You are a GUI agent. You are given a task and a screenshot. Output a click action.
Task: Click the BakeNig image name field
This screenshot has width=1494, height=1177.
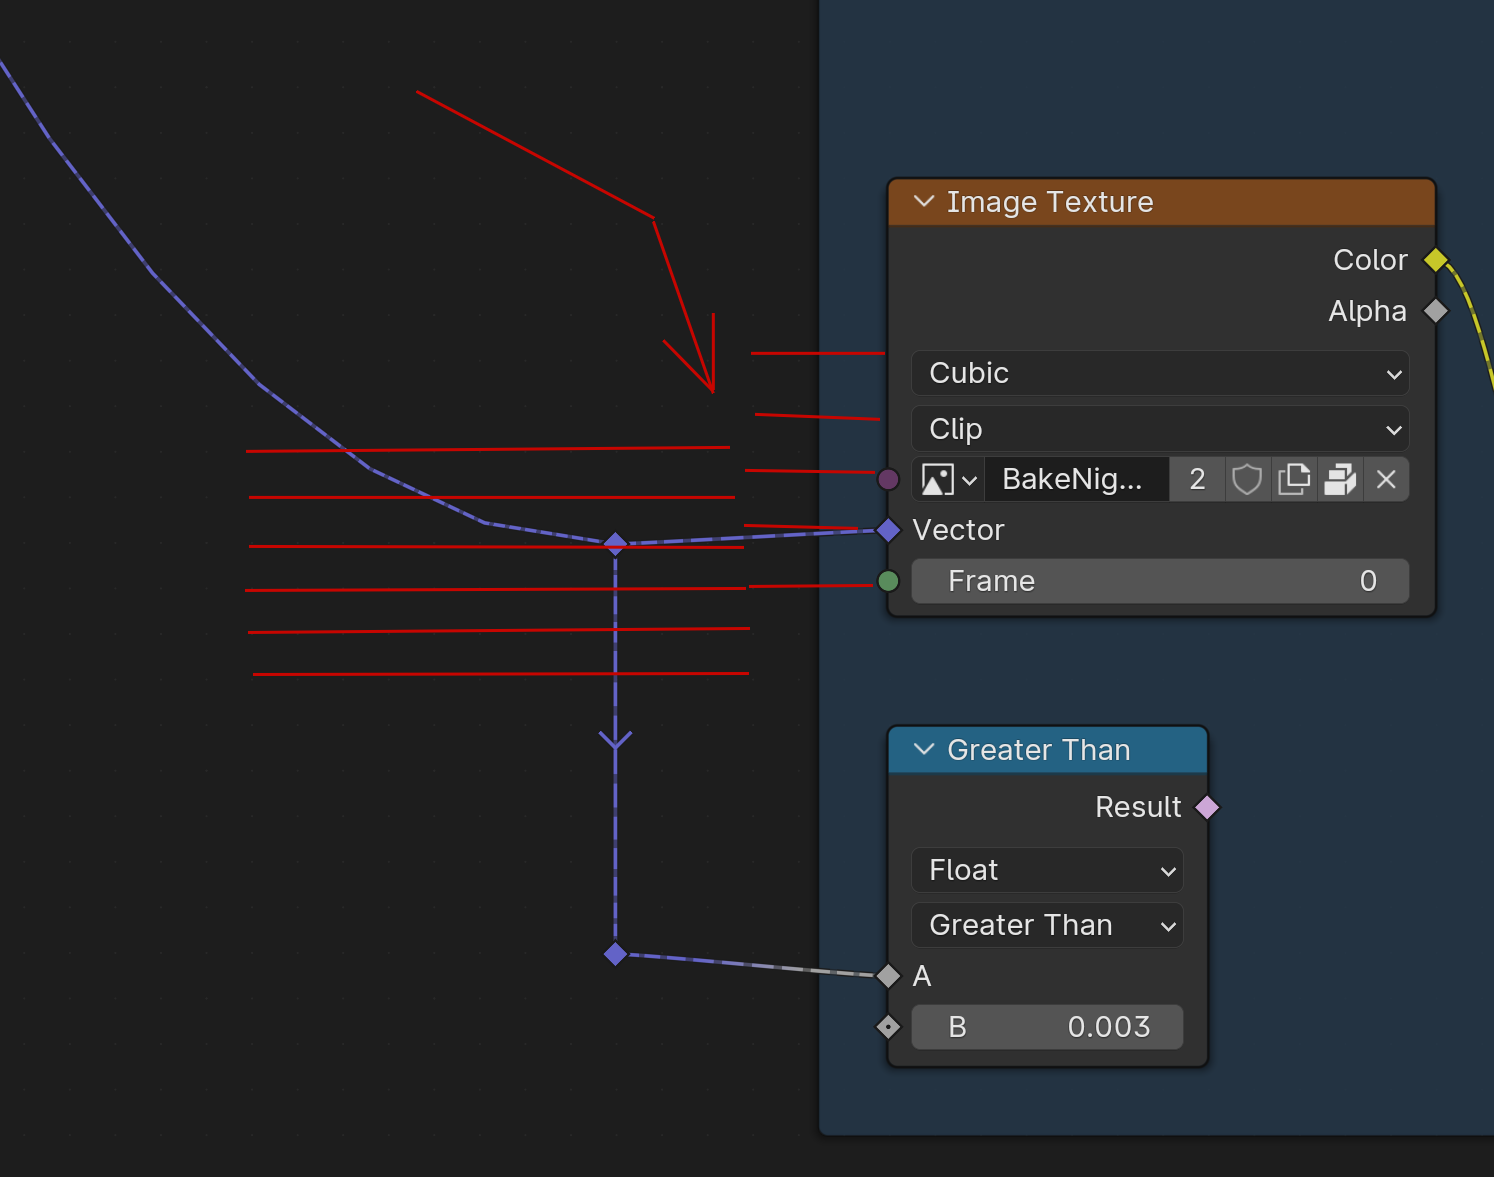[x=1077, y=480]
